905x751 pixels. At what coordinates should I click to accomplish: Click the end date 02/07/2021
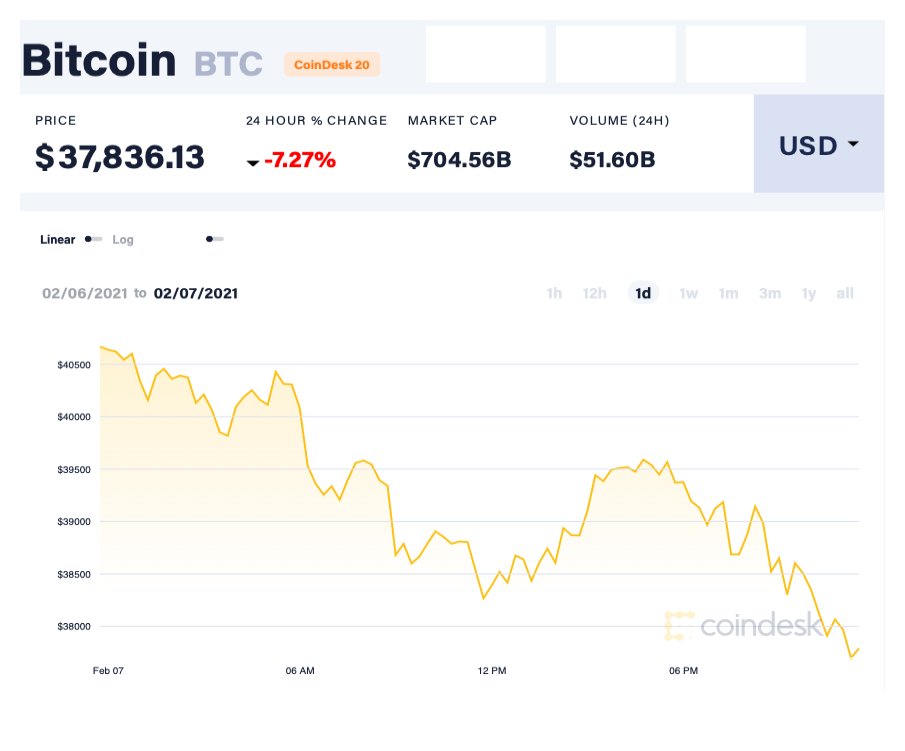(x=195, y=293)
